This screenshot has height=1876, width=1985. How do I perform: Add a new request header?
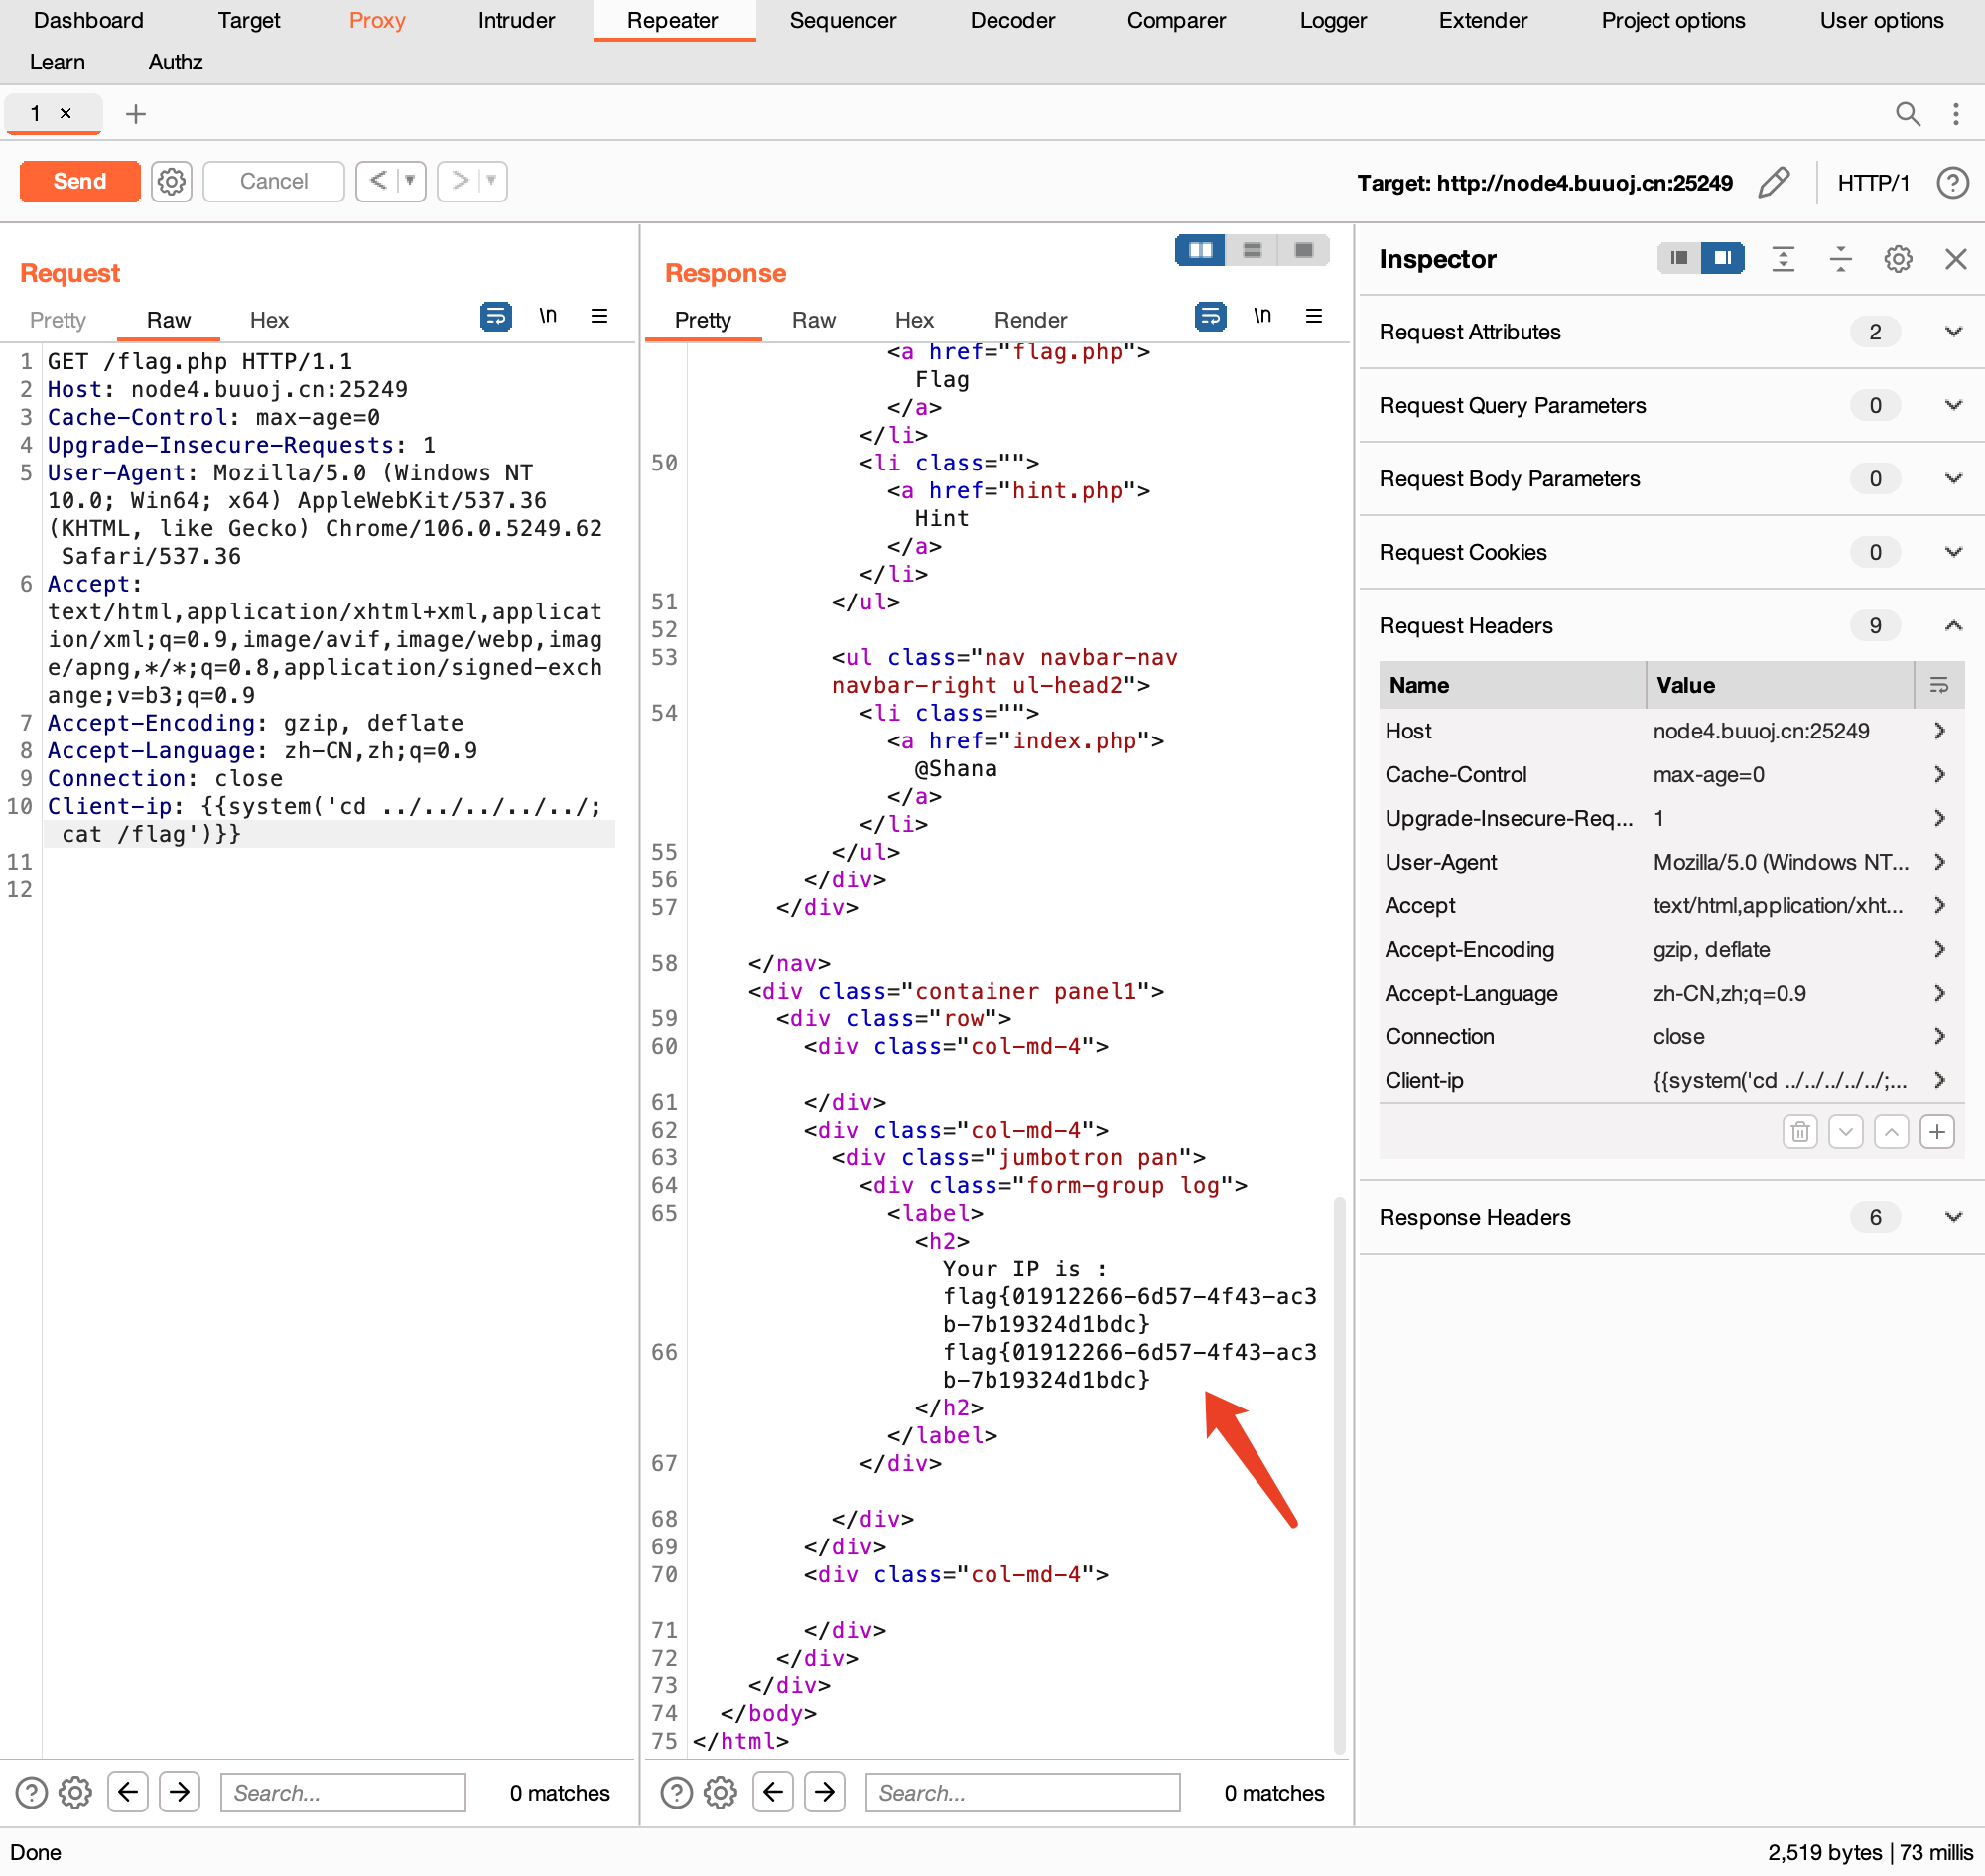pyautogui.click(x=1936, y=1131)
